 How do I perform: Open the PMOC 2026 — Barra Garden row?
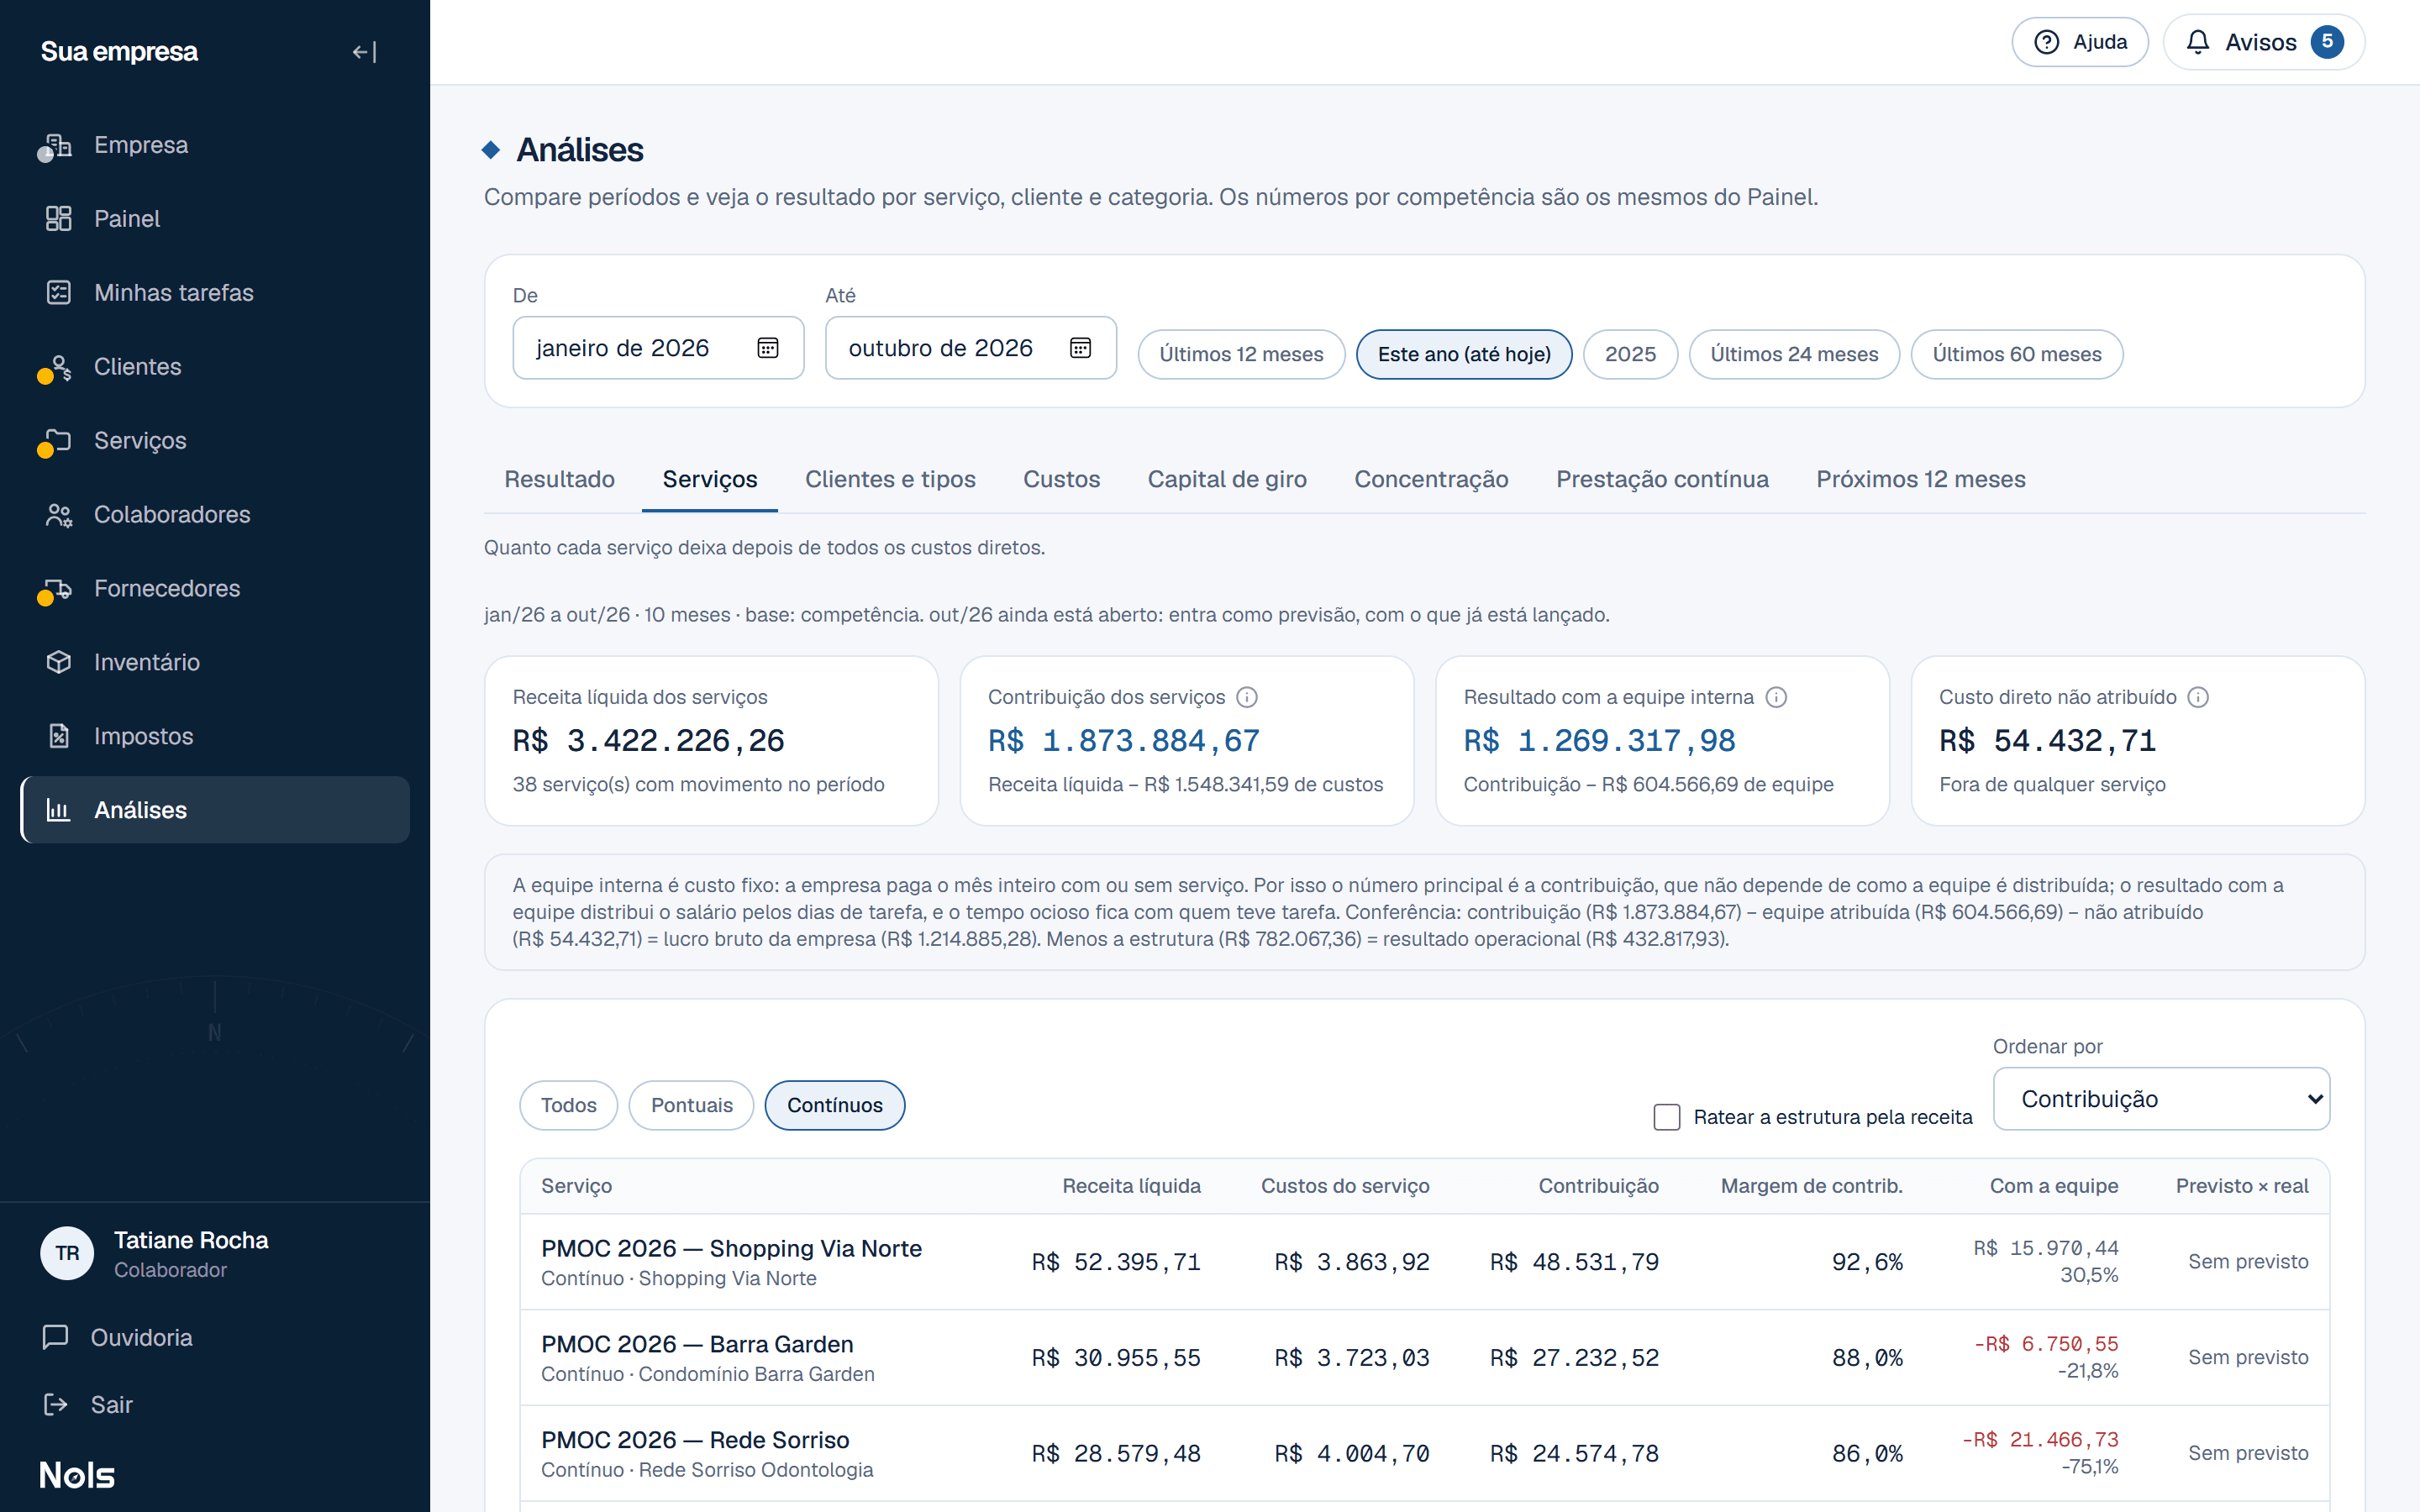click(1424, 1357)
